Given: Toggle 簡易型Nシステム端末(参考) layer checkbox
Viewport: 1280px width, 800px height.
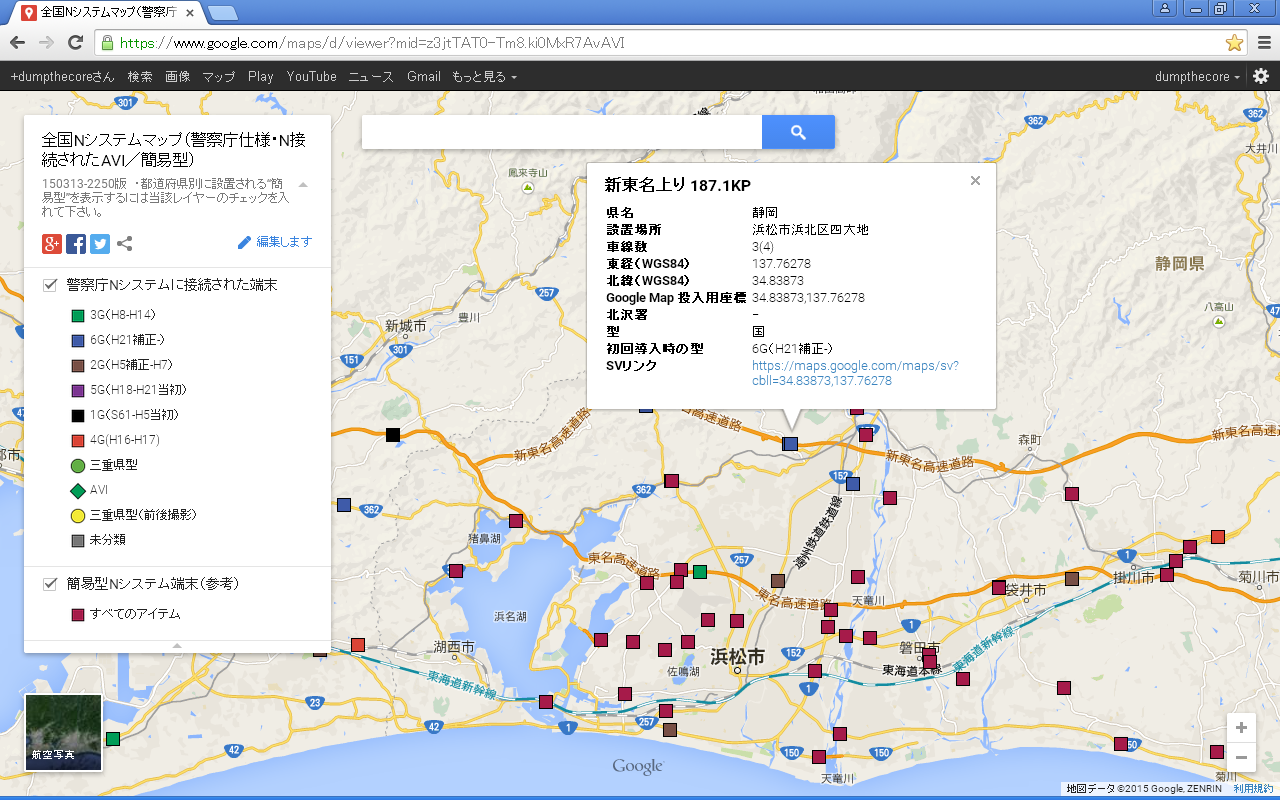Looking at the screenshot, I should [x=50, y=583].
